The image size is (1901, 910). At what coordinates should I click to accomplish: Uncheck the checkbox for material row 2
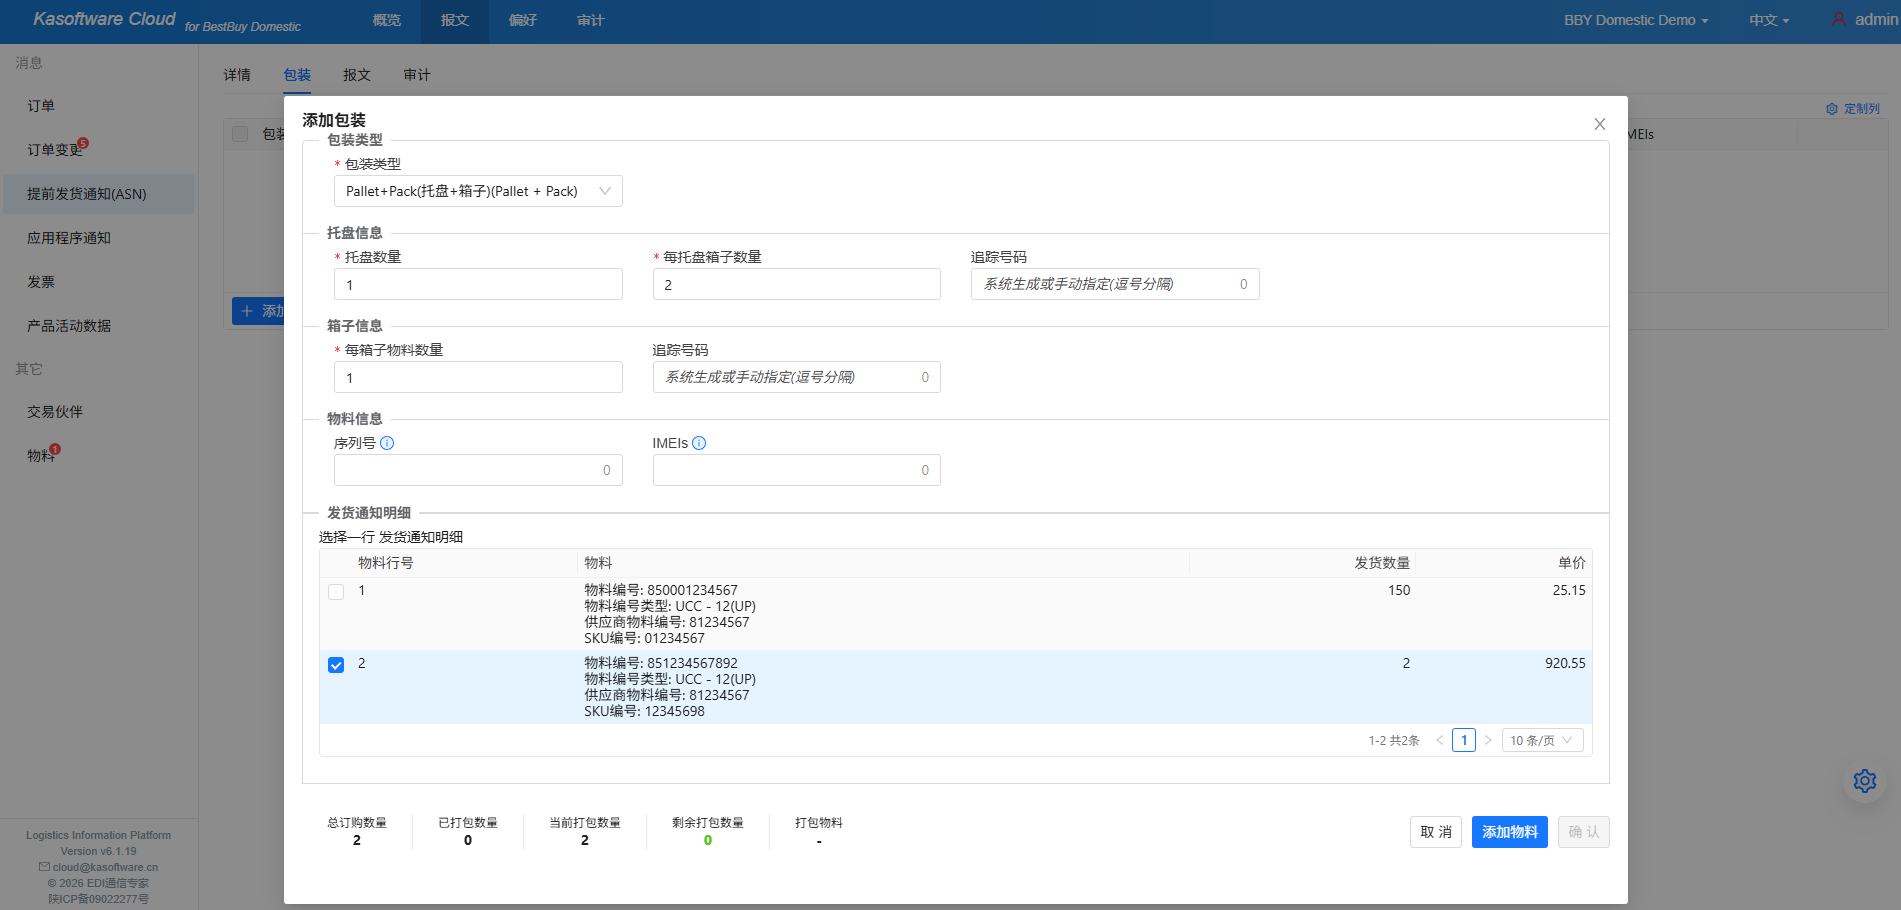[336, 665]
